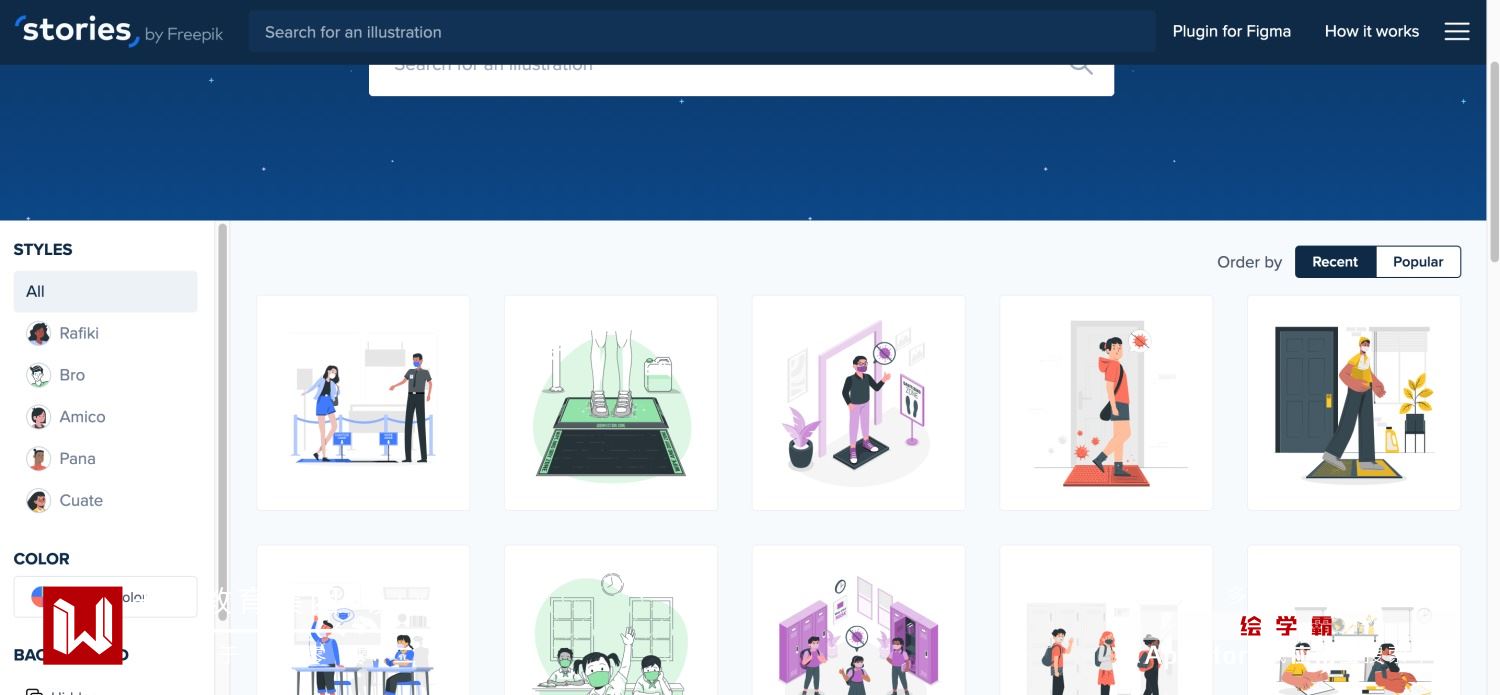
Task: Open the students with backpacks illustration
Action: (x=1106, y=620)
